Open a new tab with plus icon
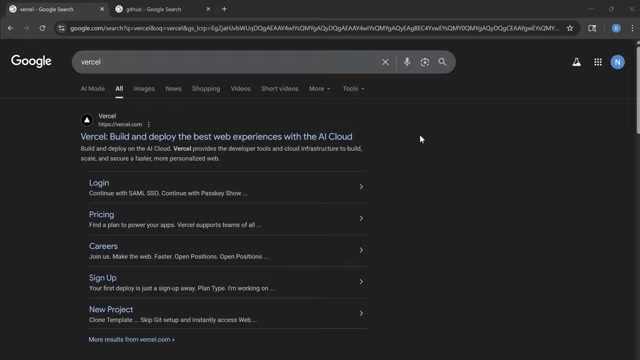 coord(224,9)
